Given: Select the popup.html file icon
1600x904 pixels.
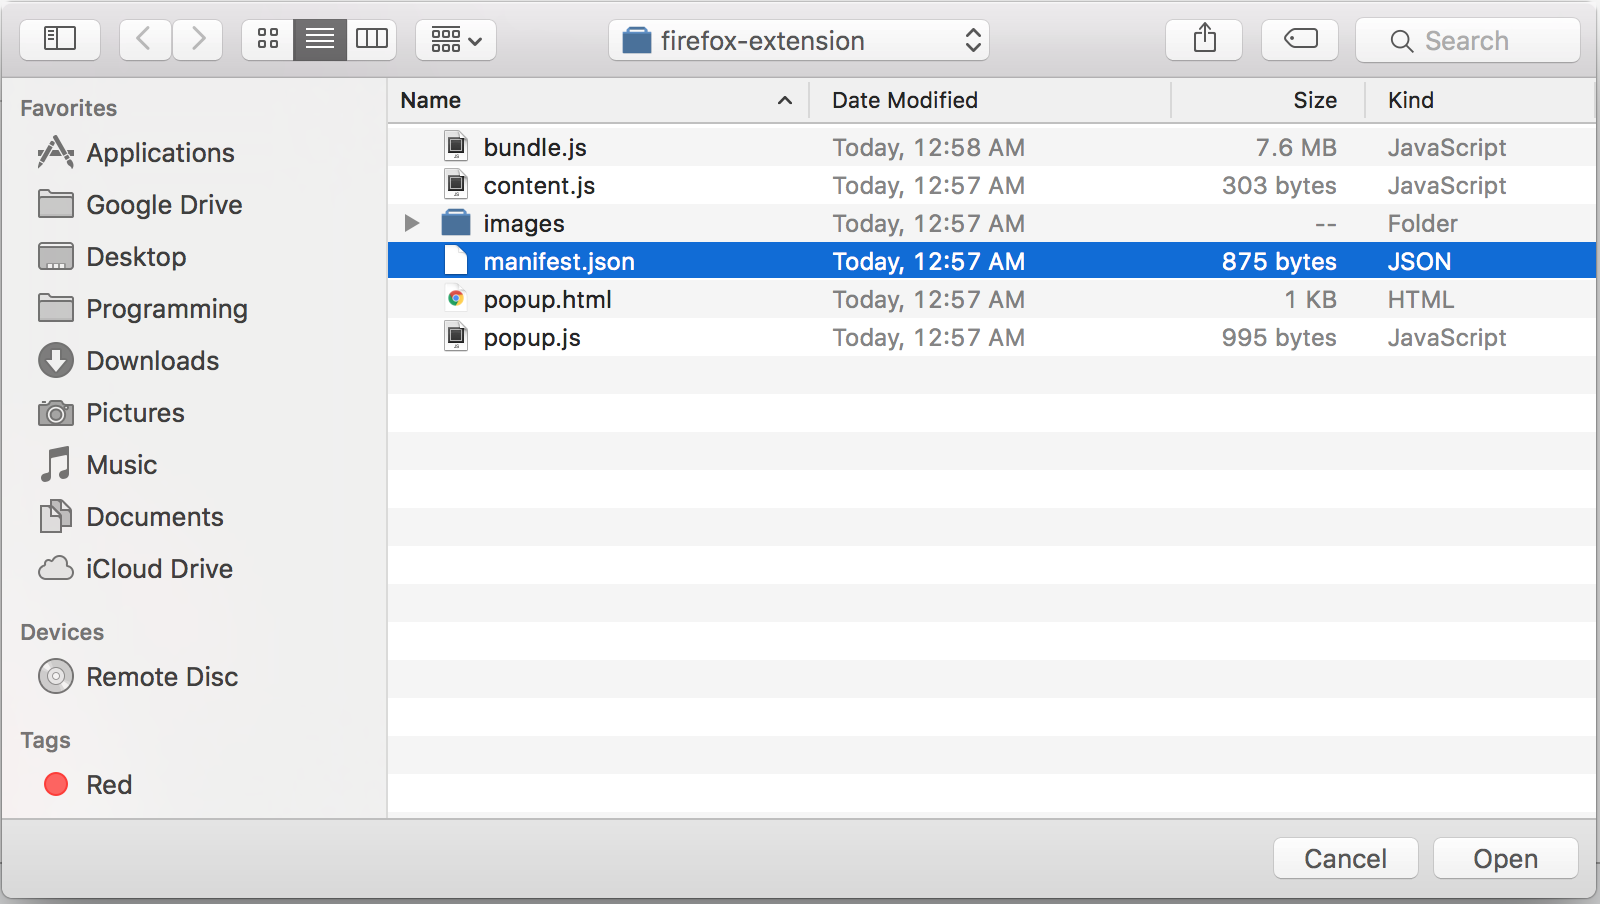Looking at the screenshot, I should 456,299.
